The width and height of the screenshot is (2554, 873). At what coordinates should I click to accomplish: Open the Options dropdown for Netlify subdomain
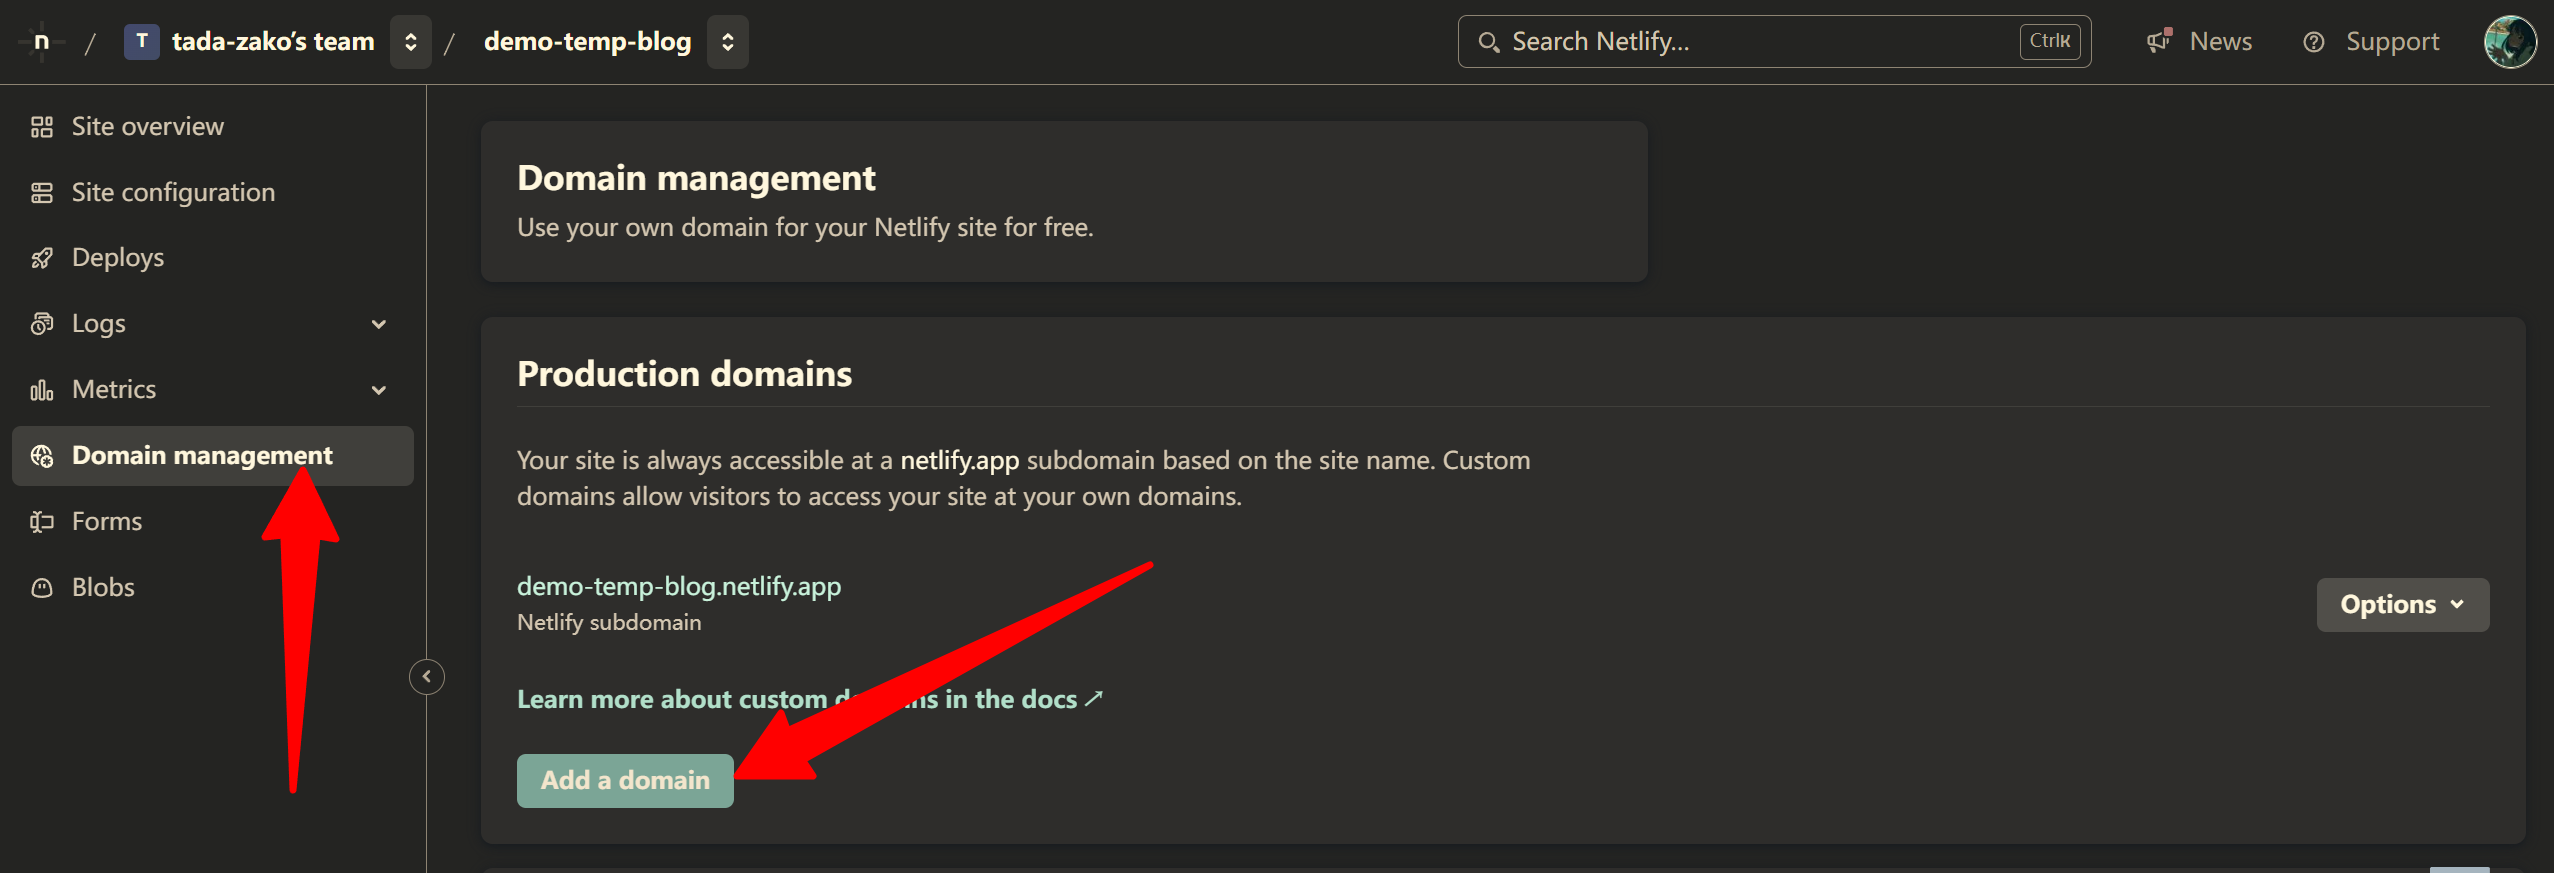tap(2402, 605)
